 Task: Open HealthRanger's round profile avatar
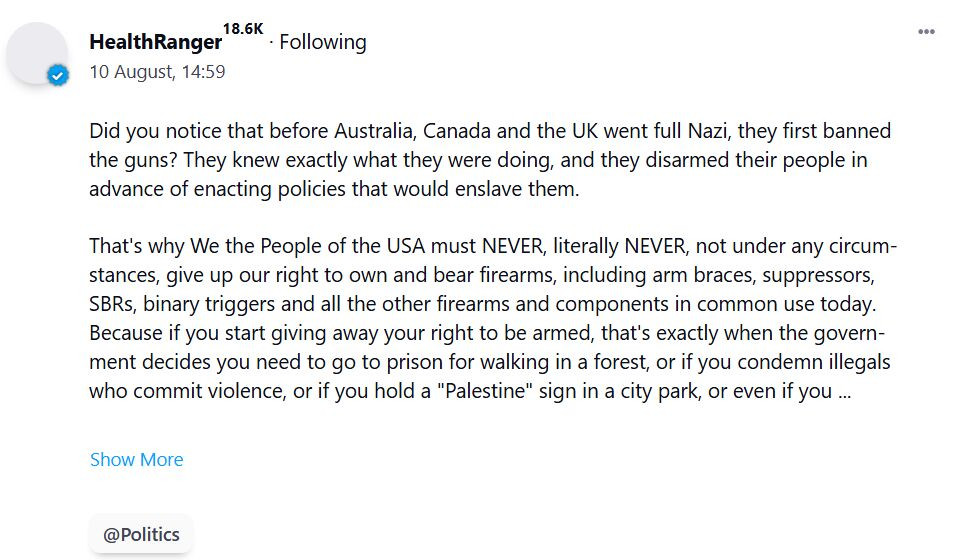(37, 53)
